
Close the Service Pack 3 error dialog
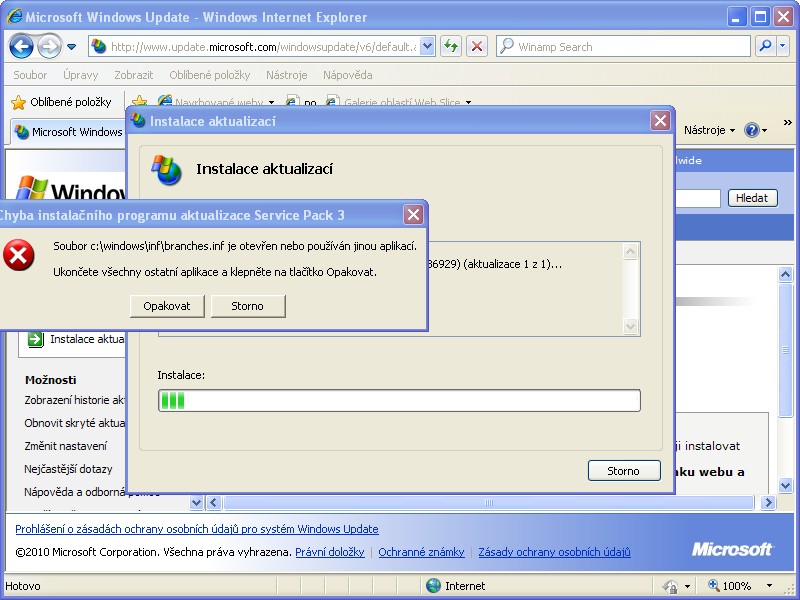tap(413, 215)
